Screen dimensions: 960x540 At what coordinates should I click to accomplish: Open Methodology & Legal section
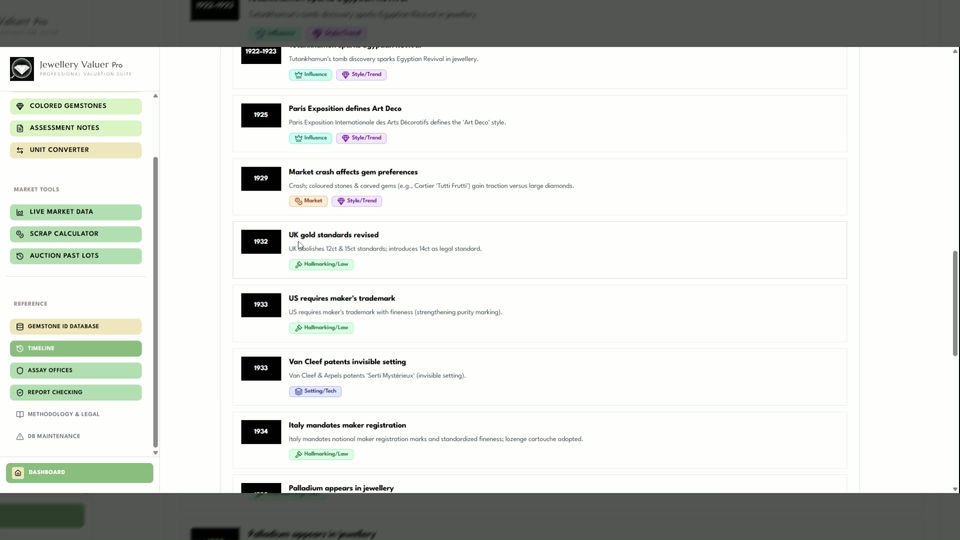76,414
